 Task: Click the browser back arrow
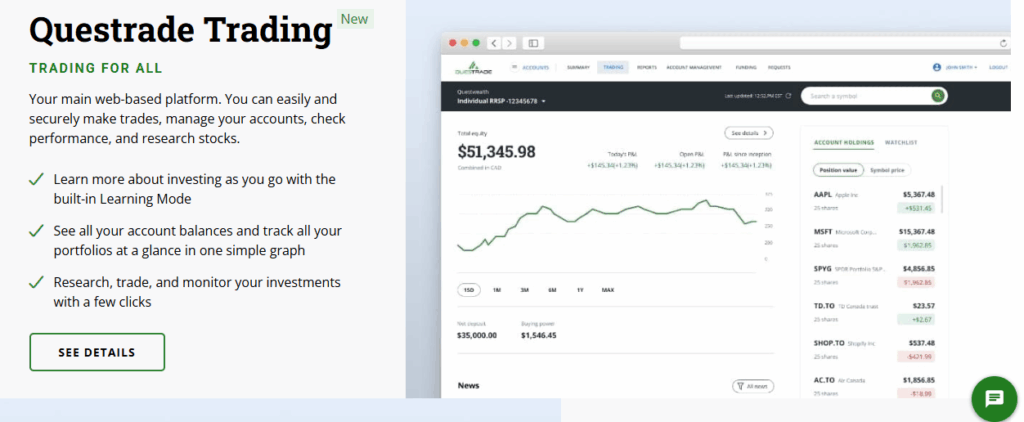tap(494, 43)
